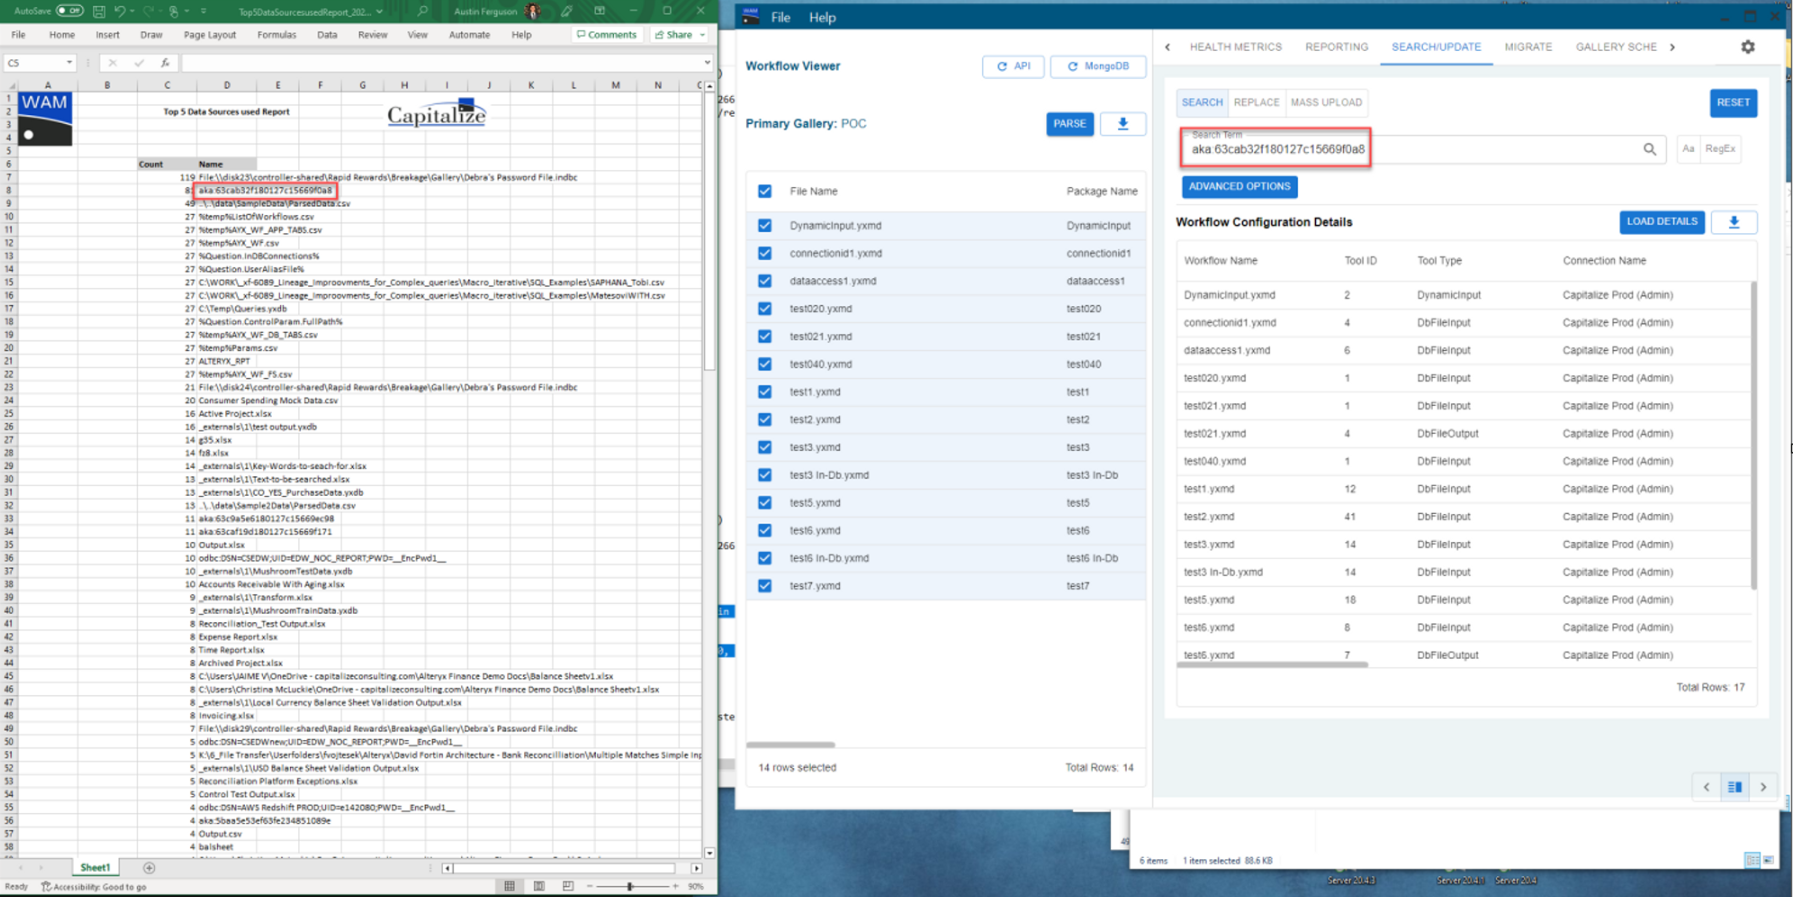Uncheck the dataaccess1.yxmd checkbox
The height and width of the screenshot is (897, 1793).
(765, 281)
